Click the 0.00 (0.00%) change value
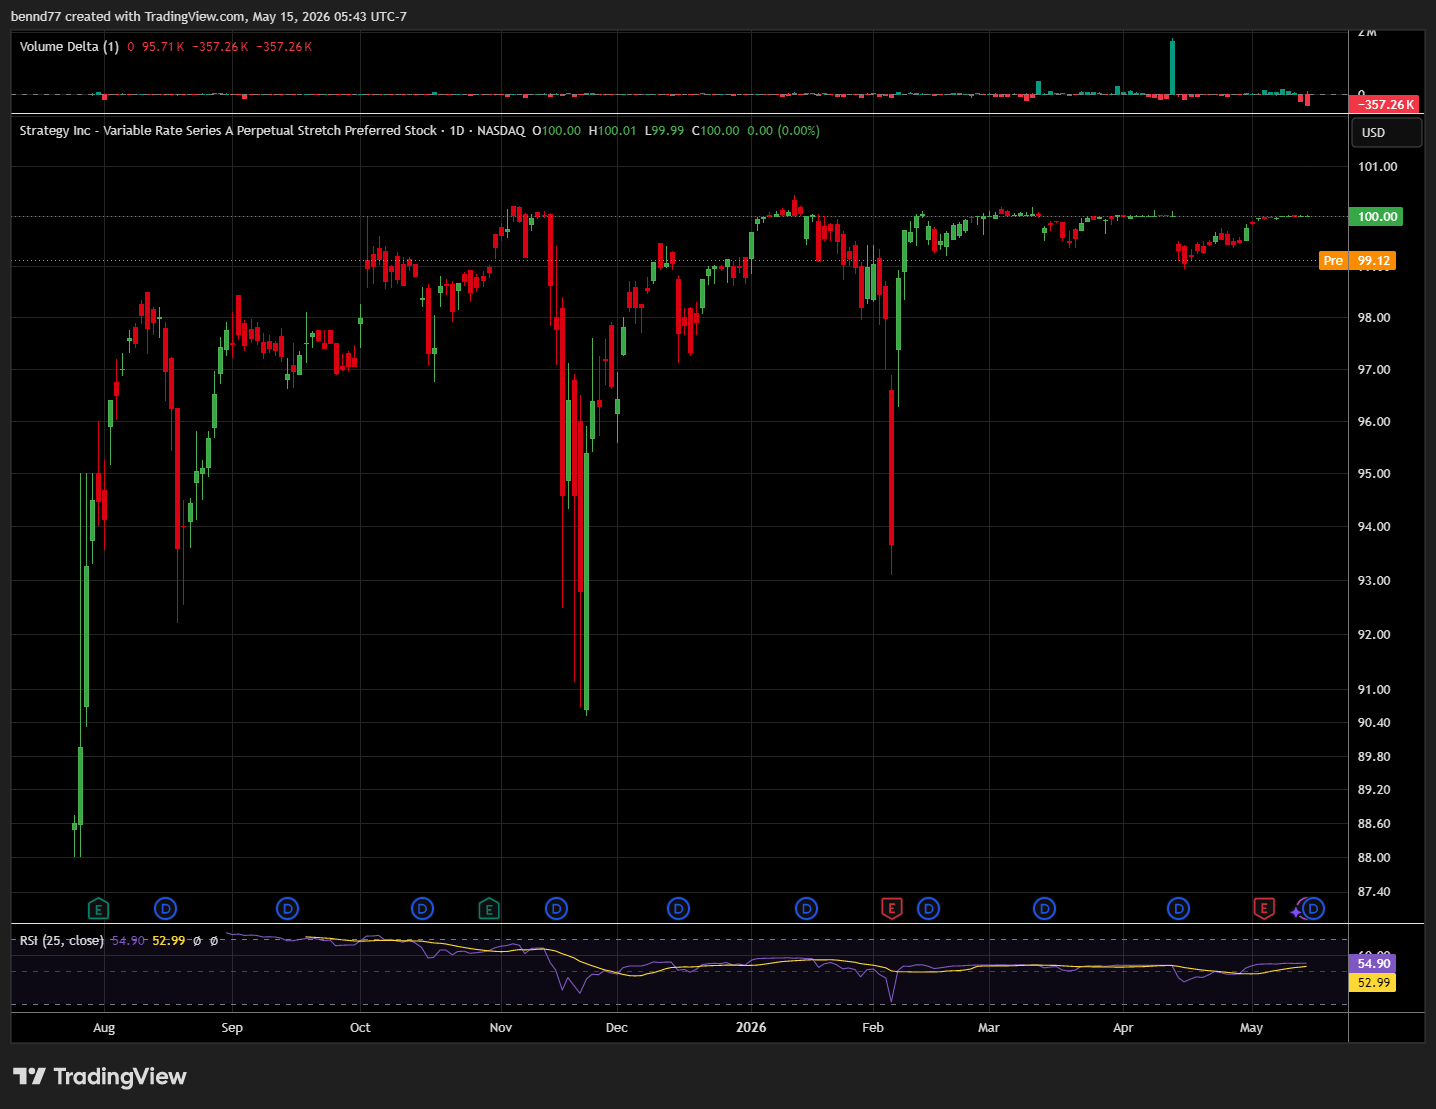The image size is (1436, 1109). (784, 131)
